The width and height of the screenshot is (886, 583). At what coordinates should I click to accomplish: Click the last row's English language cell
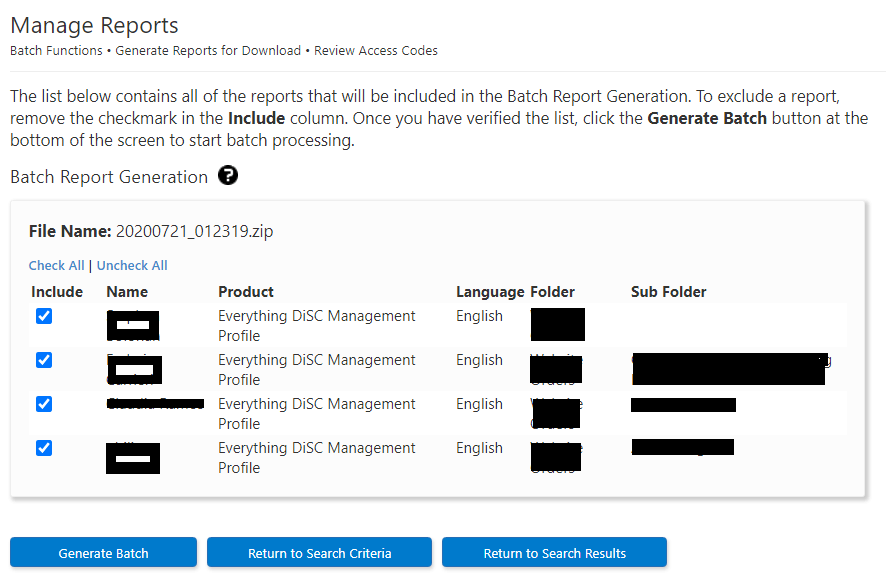479,448
